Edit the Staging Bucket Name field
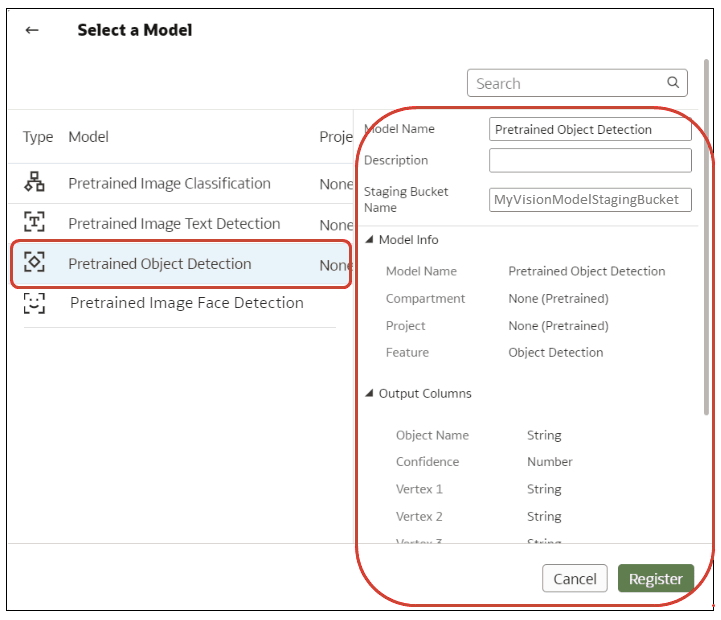The width and height of the screenshot is (721, 620). tap(590, 200)
